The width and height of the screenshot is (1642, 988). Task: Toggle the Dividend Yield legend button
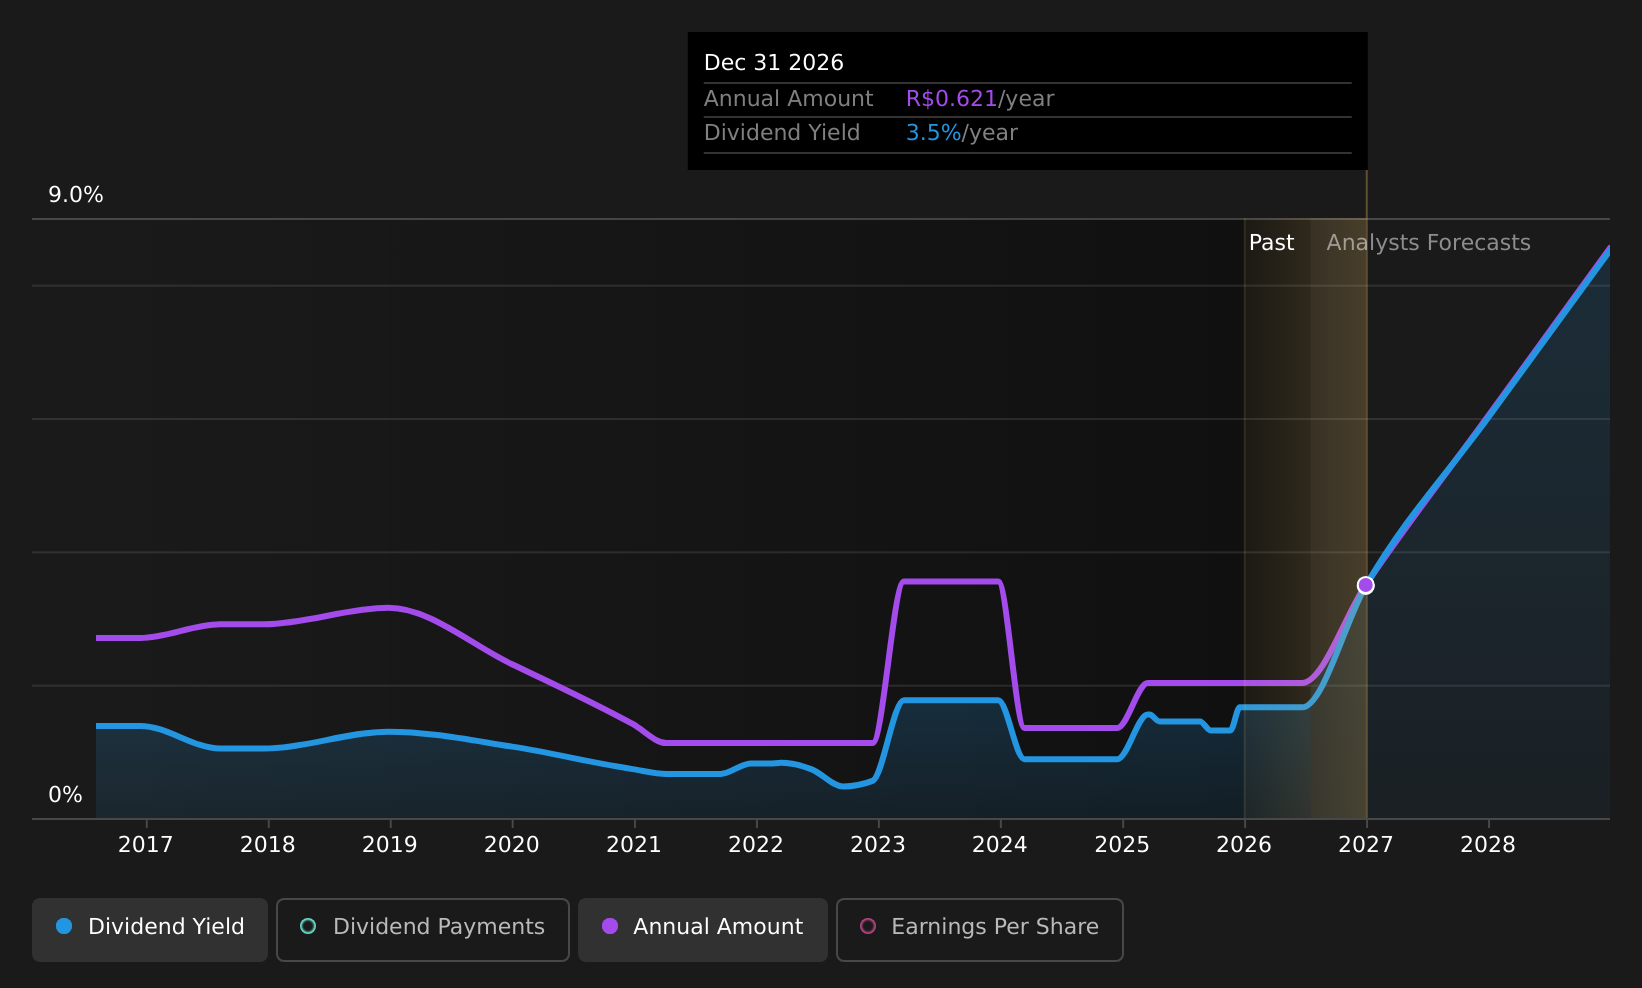click(150, 929)
